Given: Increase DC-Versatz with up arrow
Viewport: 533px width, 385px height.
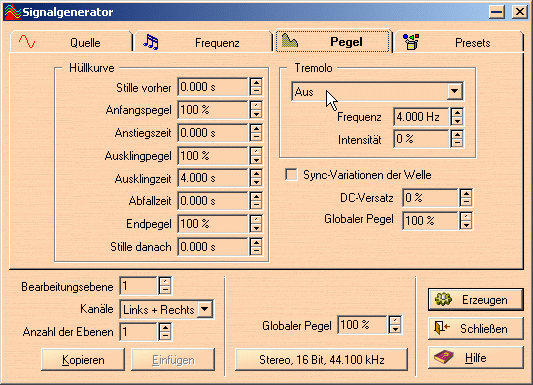Looking at the screenshot, I should pos(466,194).
